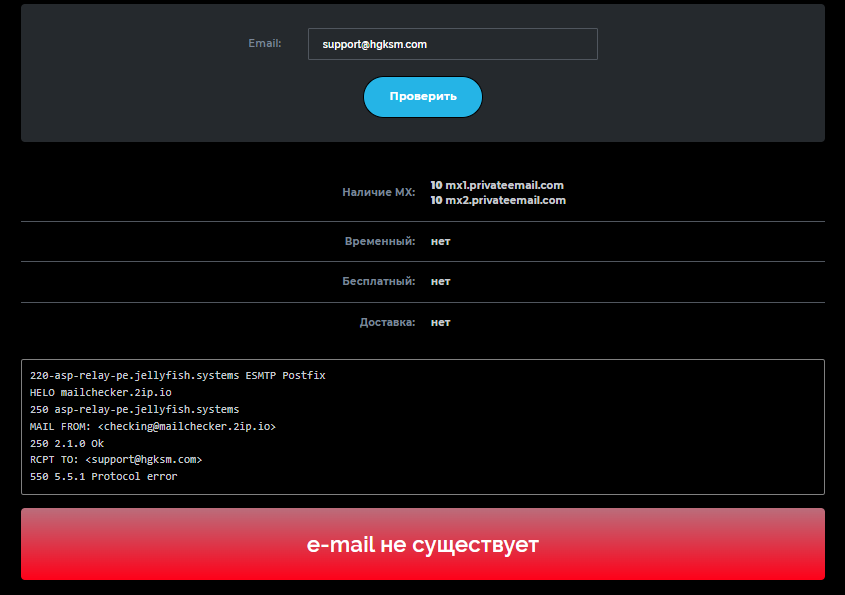The image size is (845, 595).
Task: Click the 250 2.1.0 Ok line
Action: tap(67, 443)
